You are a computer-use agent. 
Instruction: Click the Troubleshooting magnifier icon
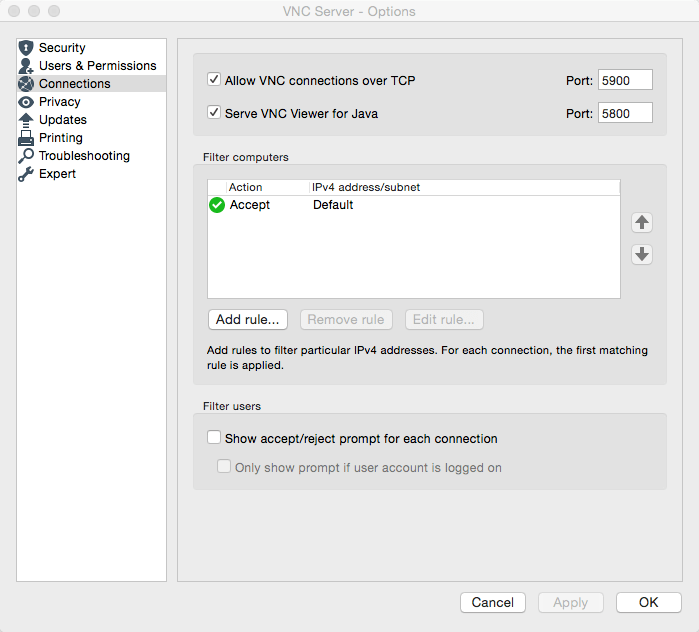[x=26, y=156]
